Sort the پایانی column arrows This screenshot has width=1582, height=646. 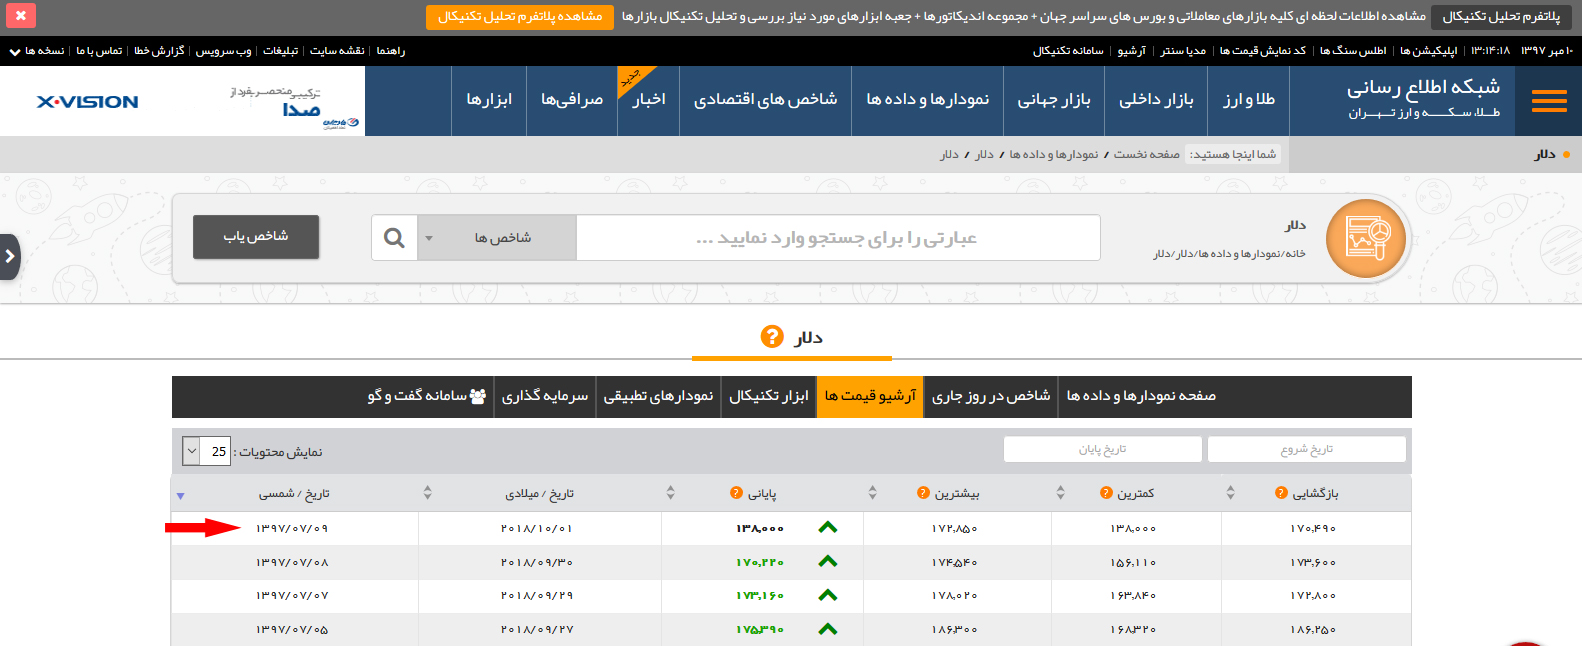point(671,493)
